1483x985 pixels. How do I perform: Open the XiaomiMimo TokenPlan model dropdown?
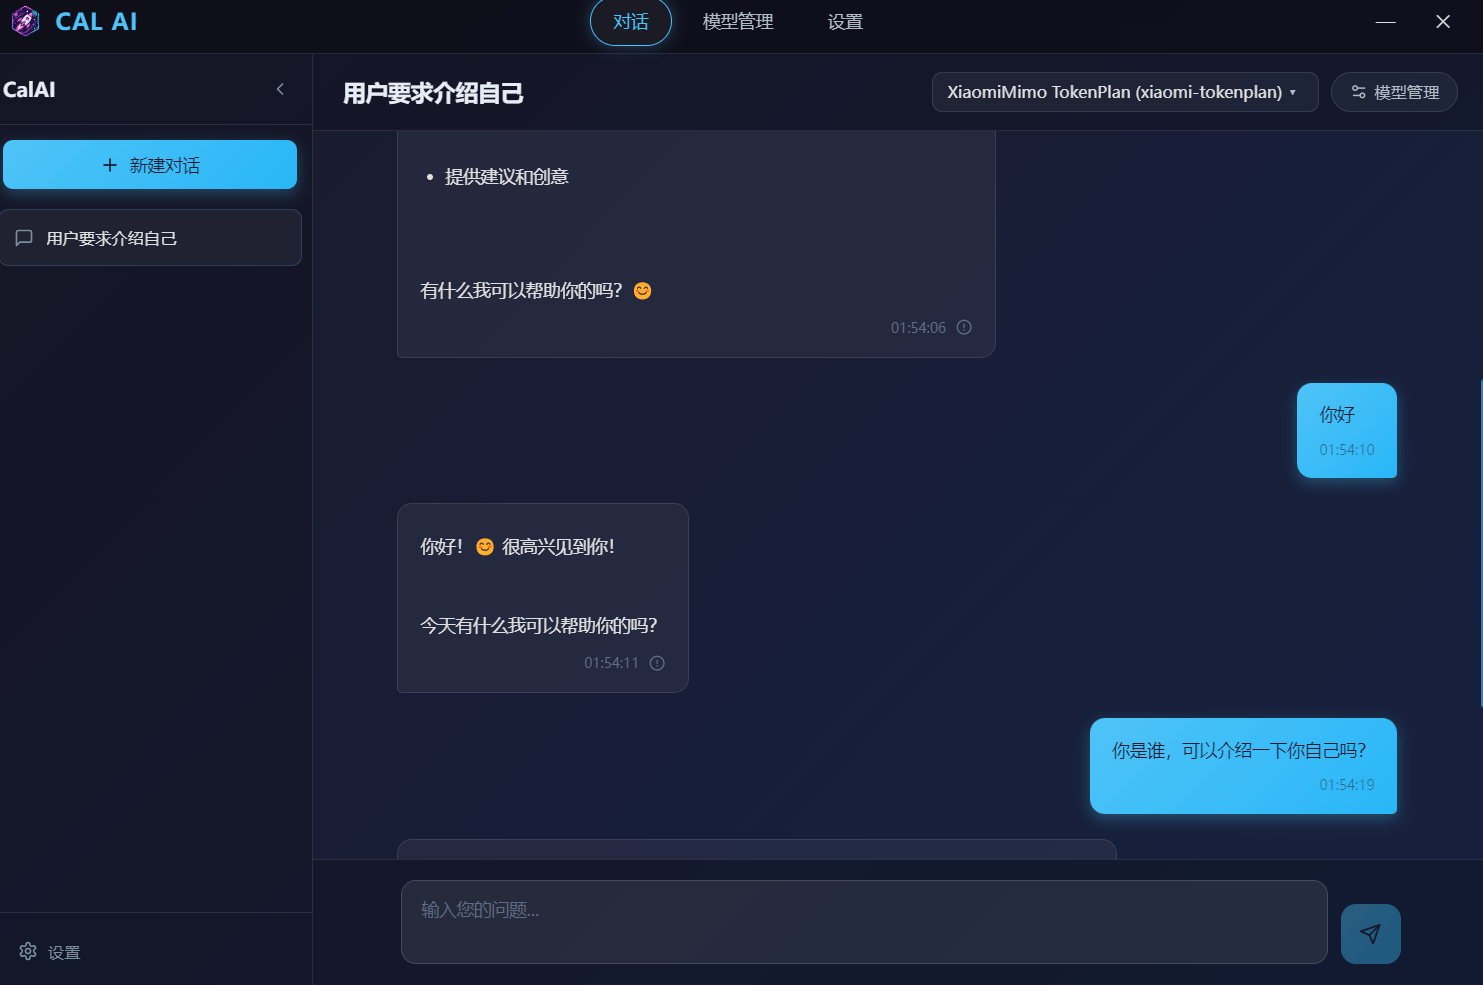1125,92
